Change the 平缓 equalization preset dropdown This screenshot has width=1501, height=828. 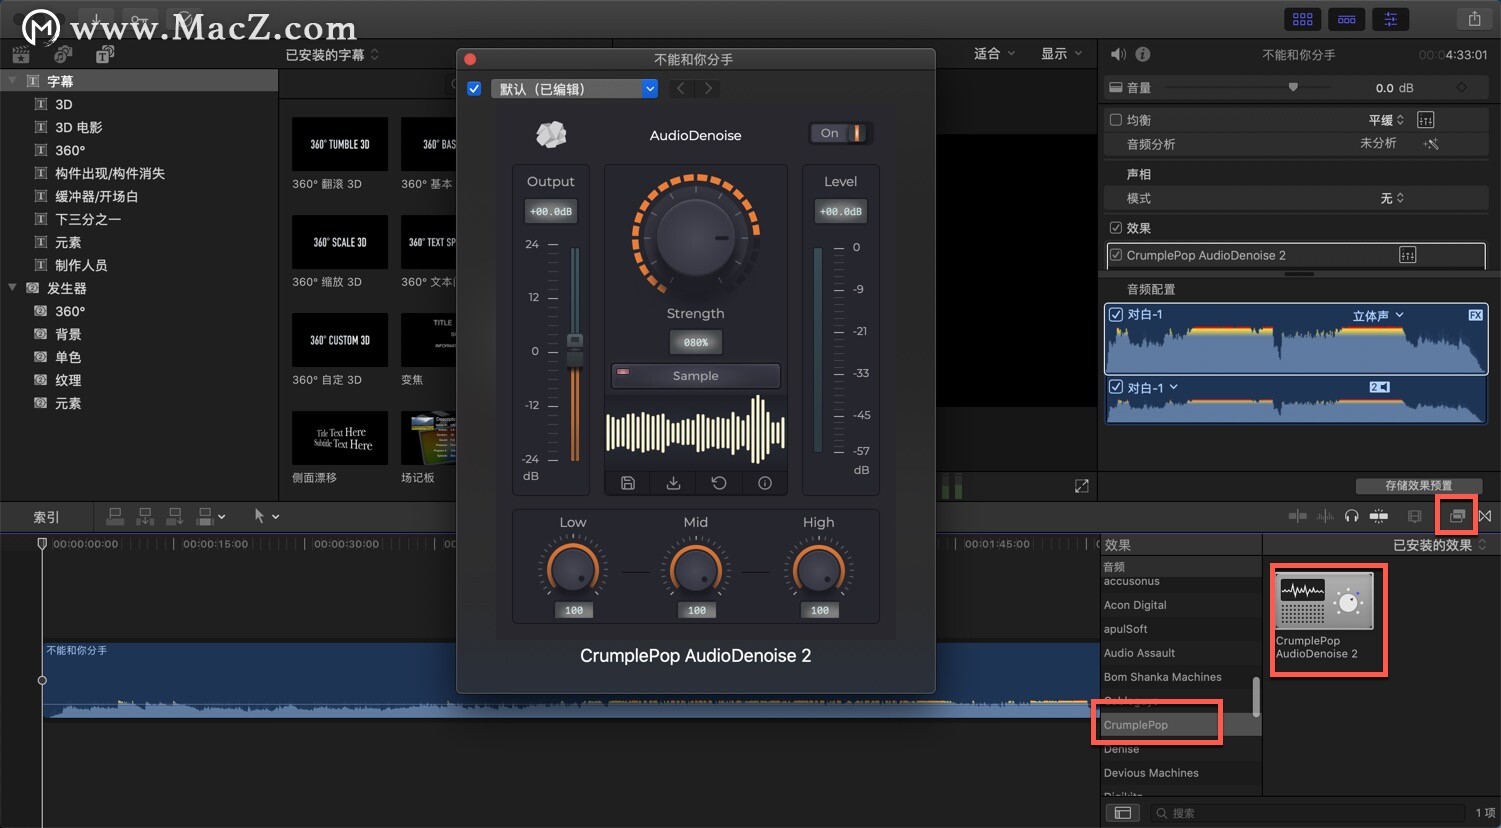tap(1386, 120)
